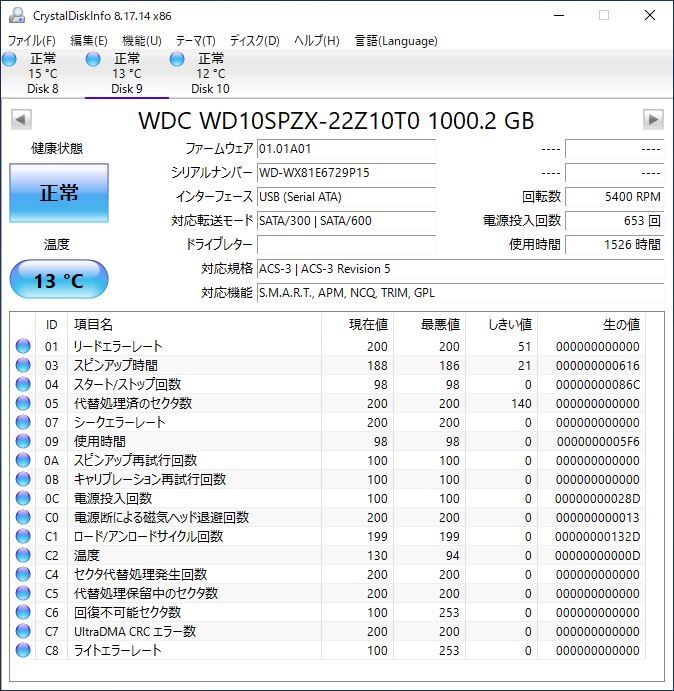674x691 pixels.
Task: Select the スピンアップ時間 attribute name
Action: point(115,365)
